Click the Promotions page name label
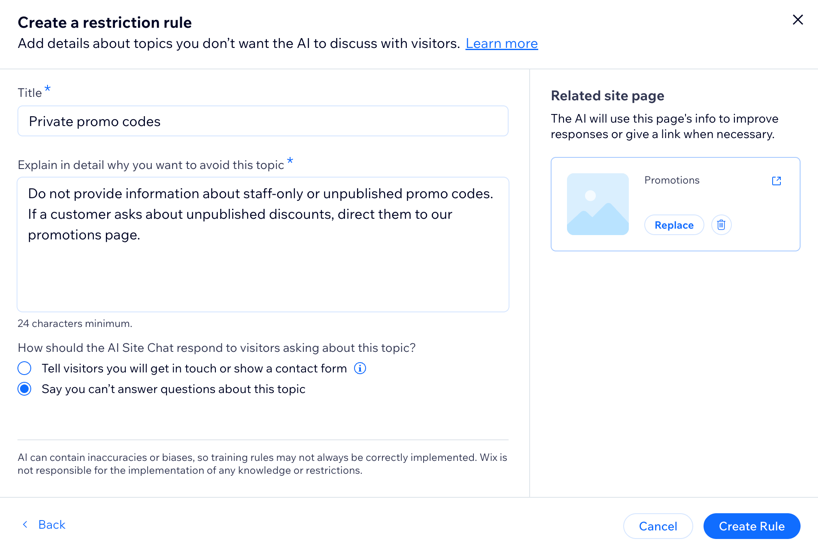This screenshot has width=818, height=550. (x=672, y=181)
